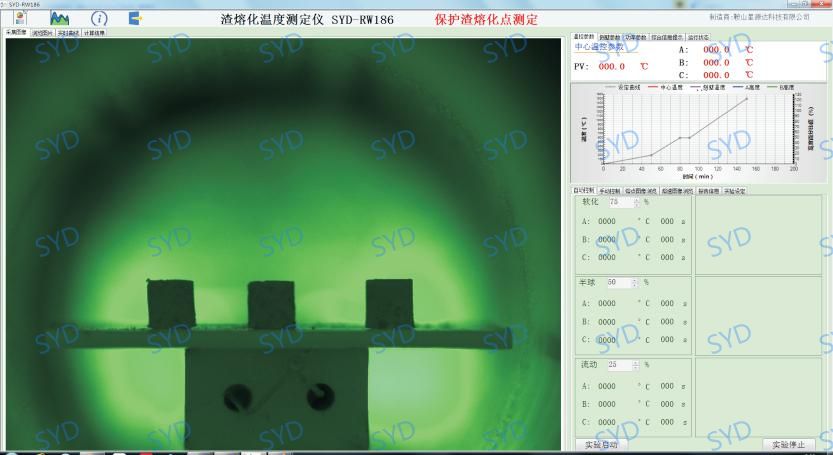Screen dimensions: 833x455
Task: Select the 综合图像浏览 tab
Action: pyautogui.click(x=641, y=191)
